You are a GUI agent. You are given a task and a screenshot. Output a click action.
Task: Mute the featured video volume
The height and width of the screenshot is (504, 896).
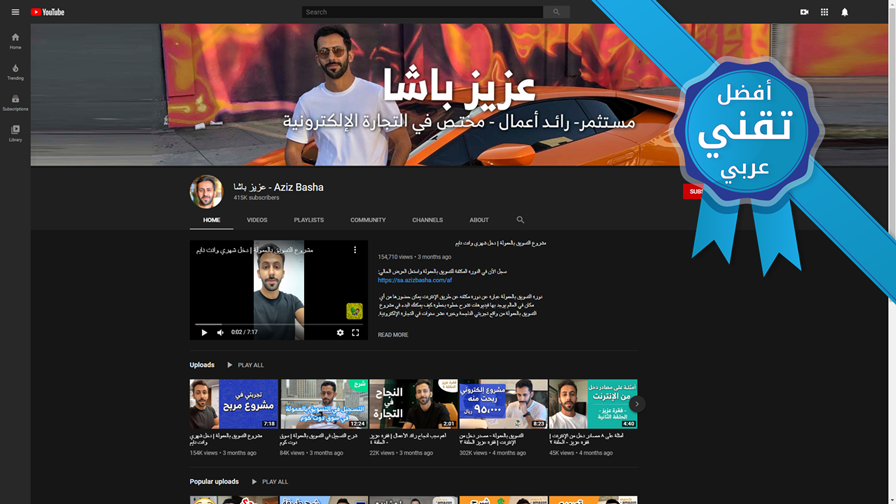click(221, 333)
